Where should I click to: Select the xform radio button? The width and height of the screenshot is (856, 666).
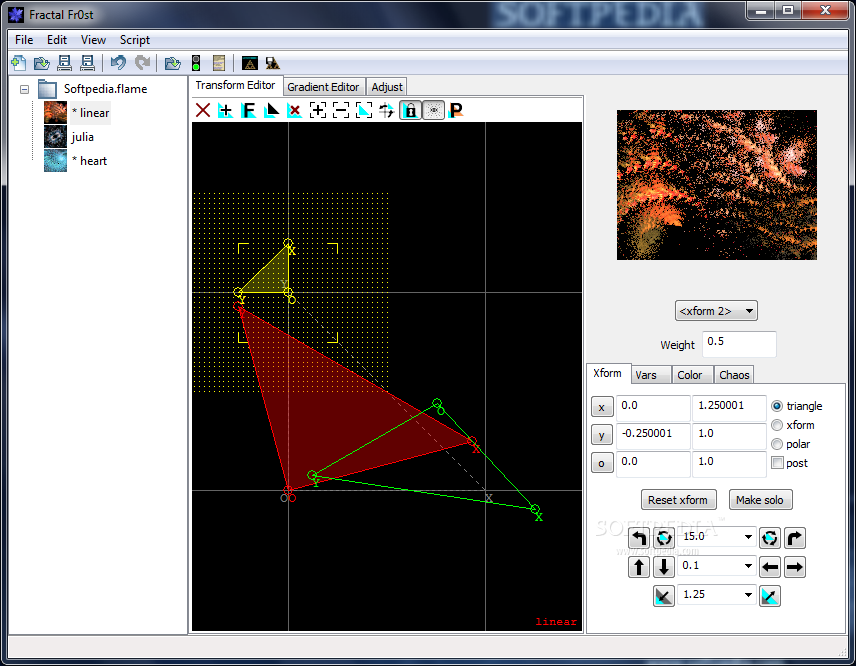pos(777,425)
